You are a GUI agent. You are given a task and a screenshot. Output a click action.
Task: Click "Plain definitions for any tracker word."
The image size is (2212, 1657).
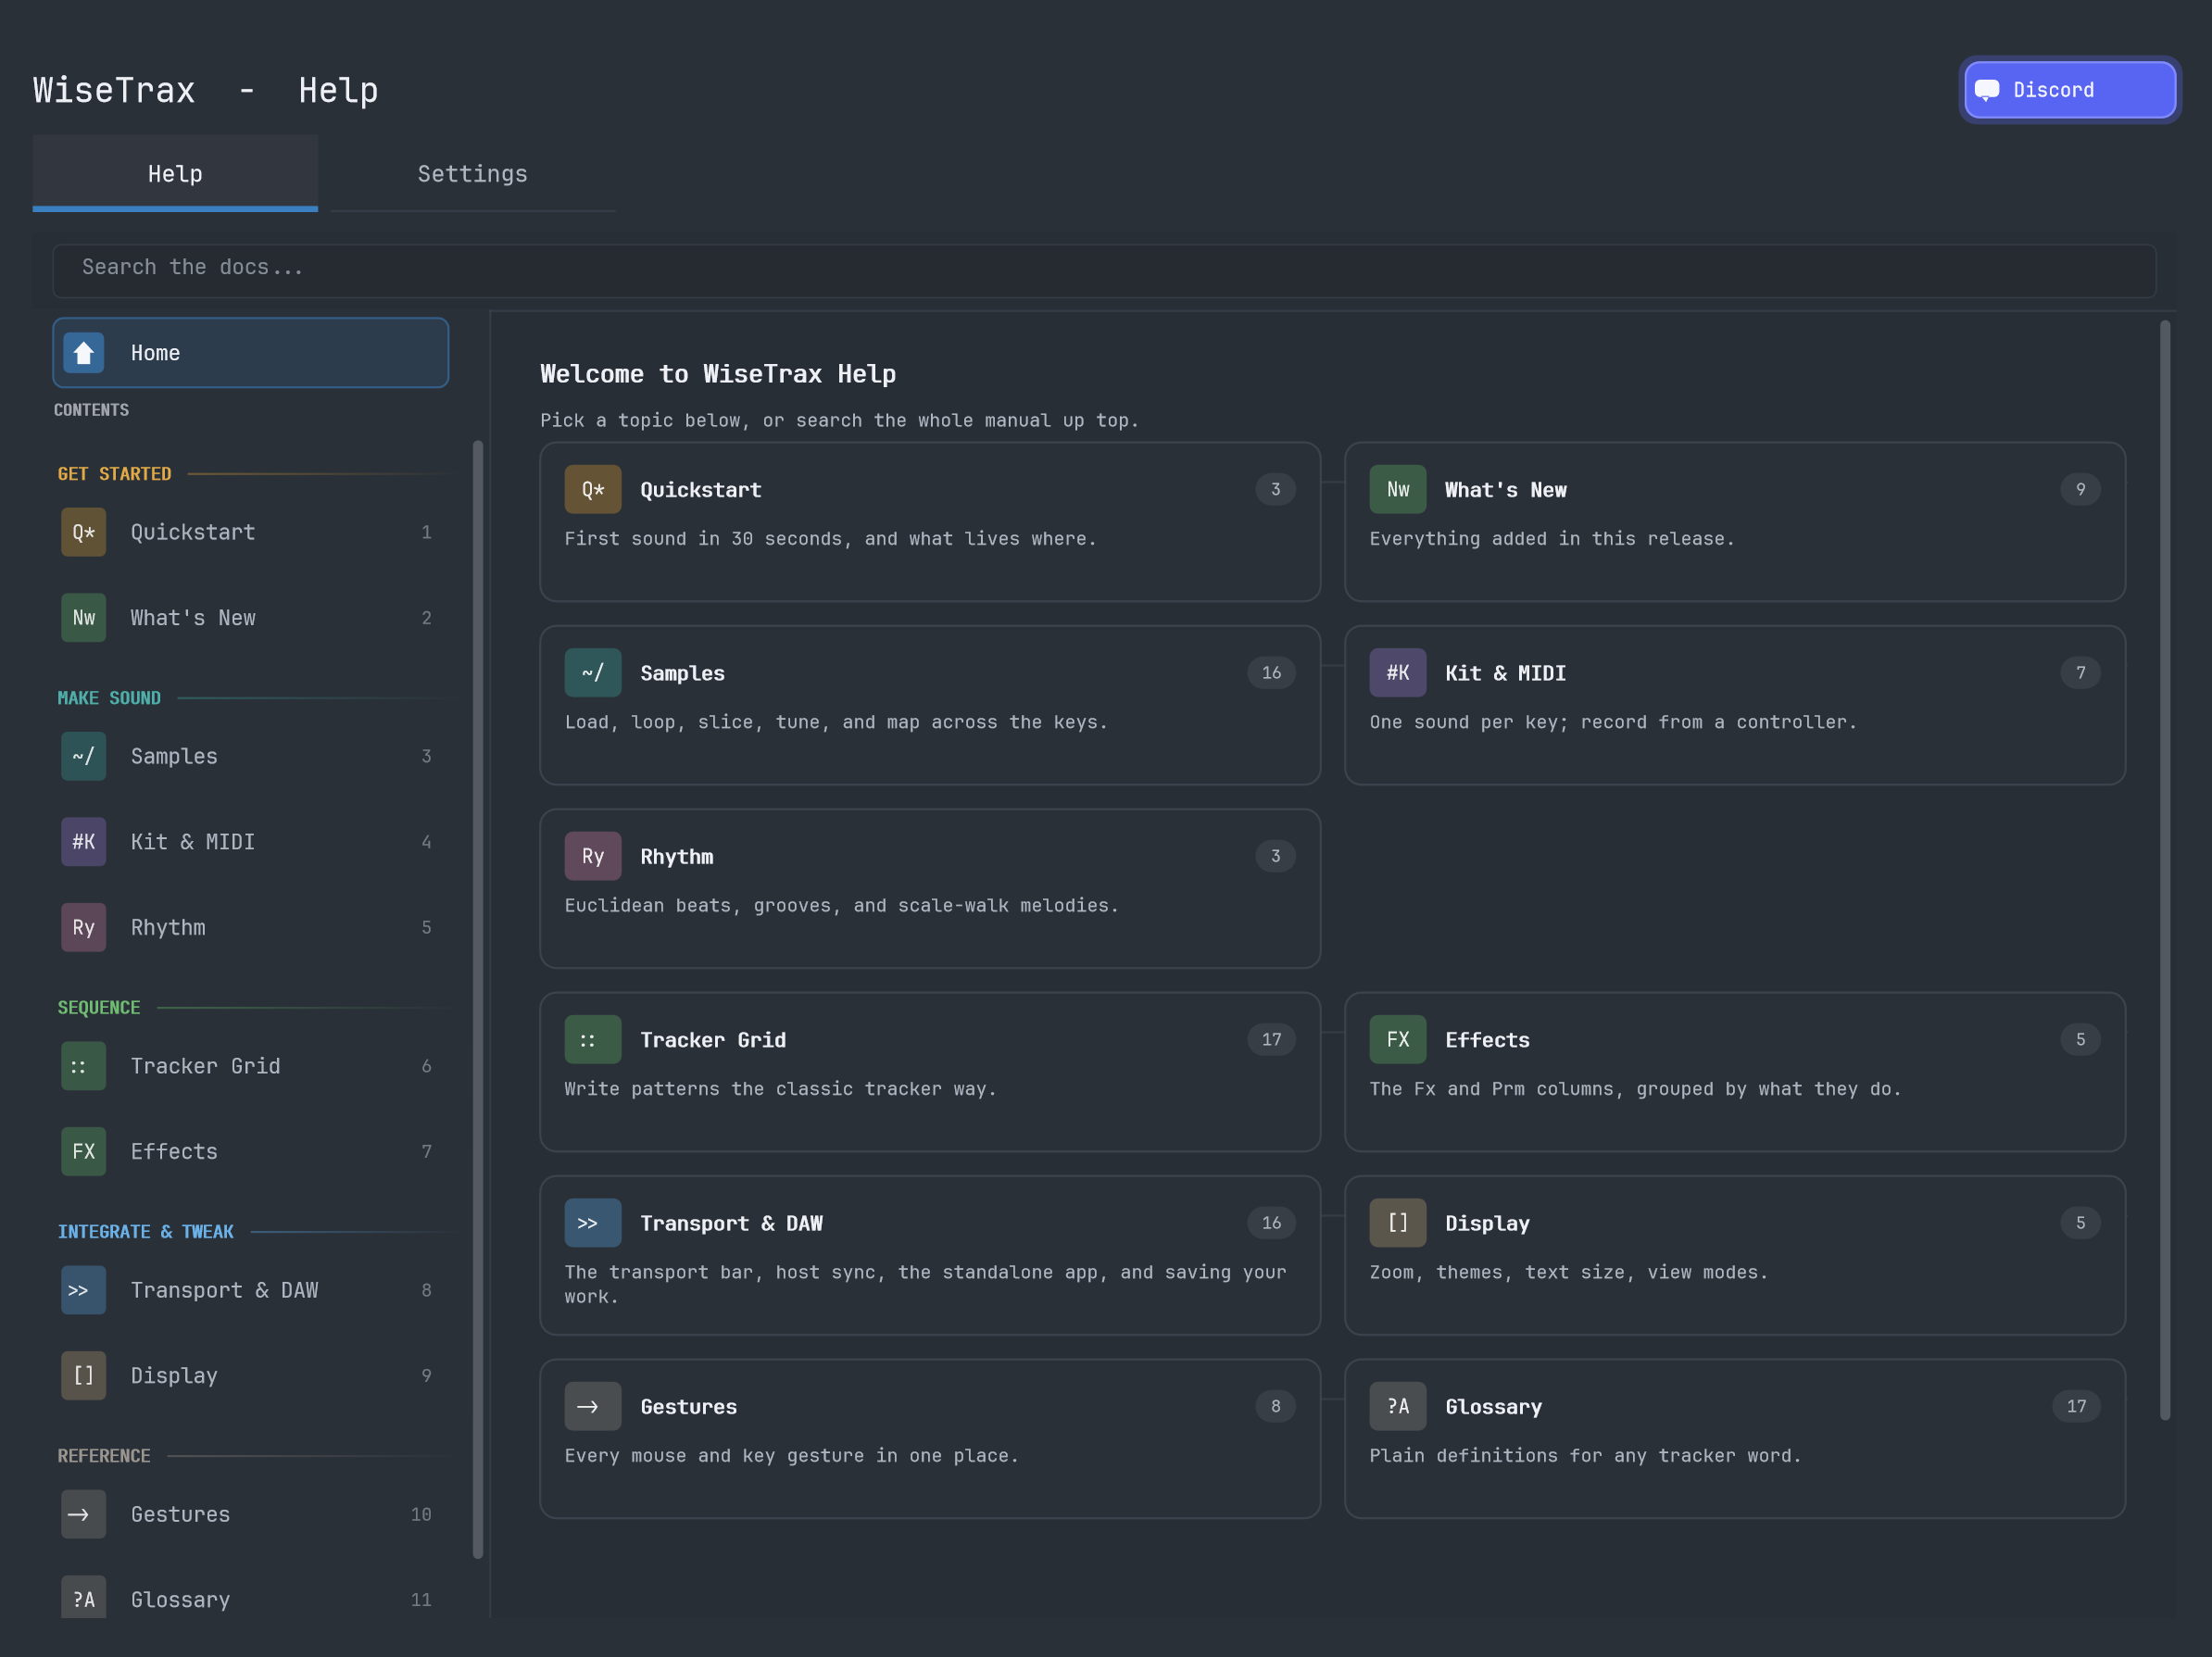pyautogui.click(x=1585, y=1456)
